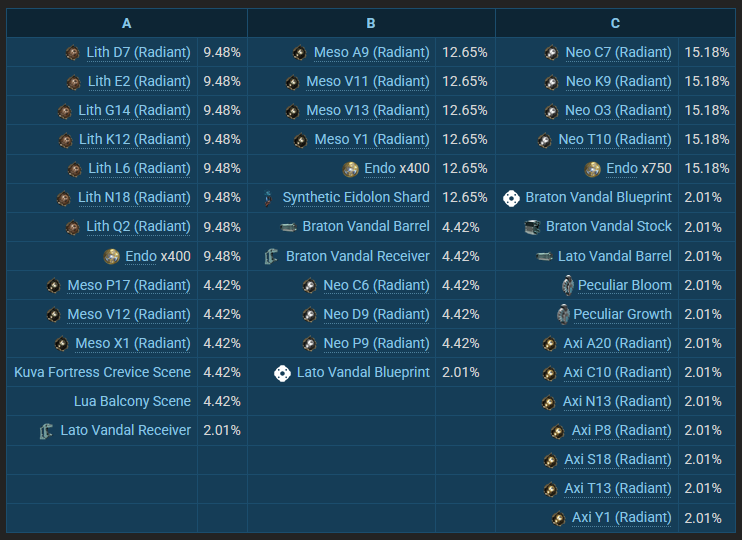This screenshot has width=742, height=540.
Task: Click the Braton Vandal Blueprint icon
Action: (512, 198)
